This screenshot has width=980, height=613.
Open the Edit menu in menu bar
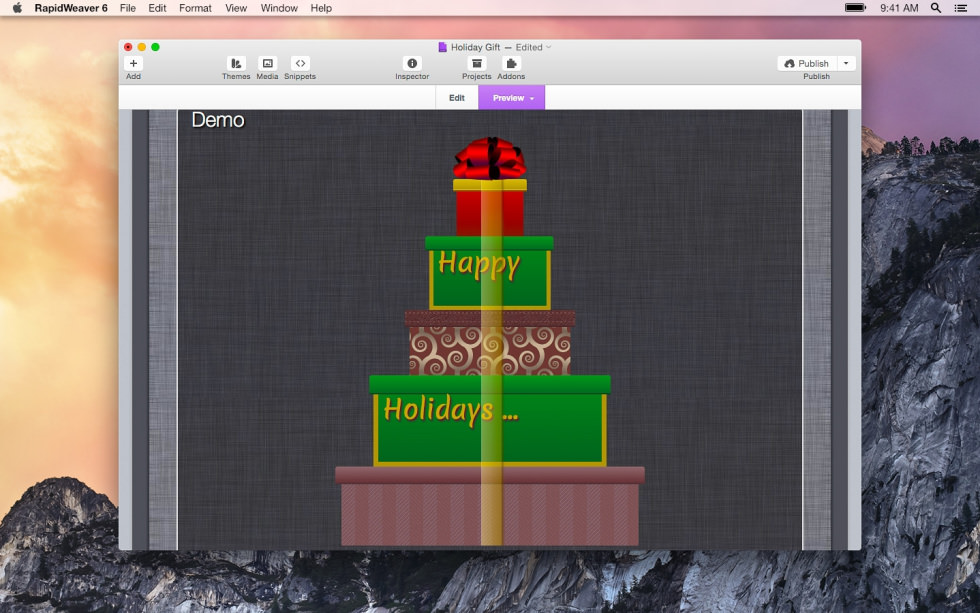pyautogui.click(x=157, y=8)
